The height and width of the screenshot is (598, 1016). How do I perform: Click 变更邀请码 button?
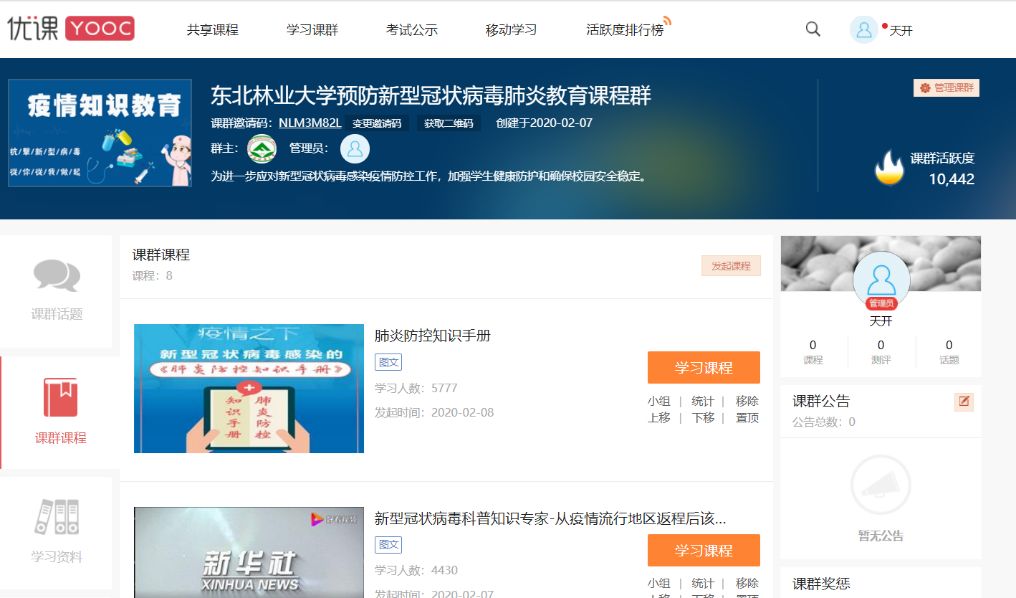point(377,124)
